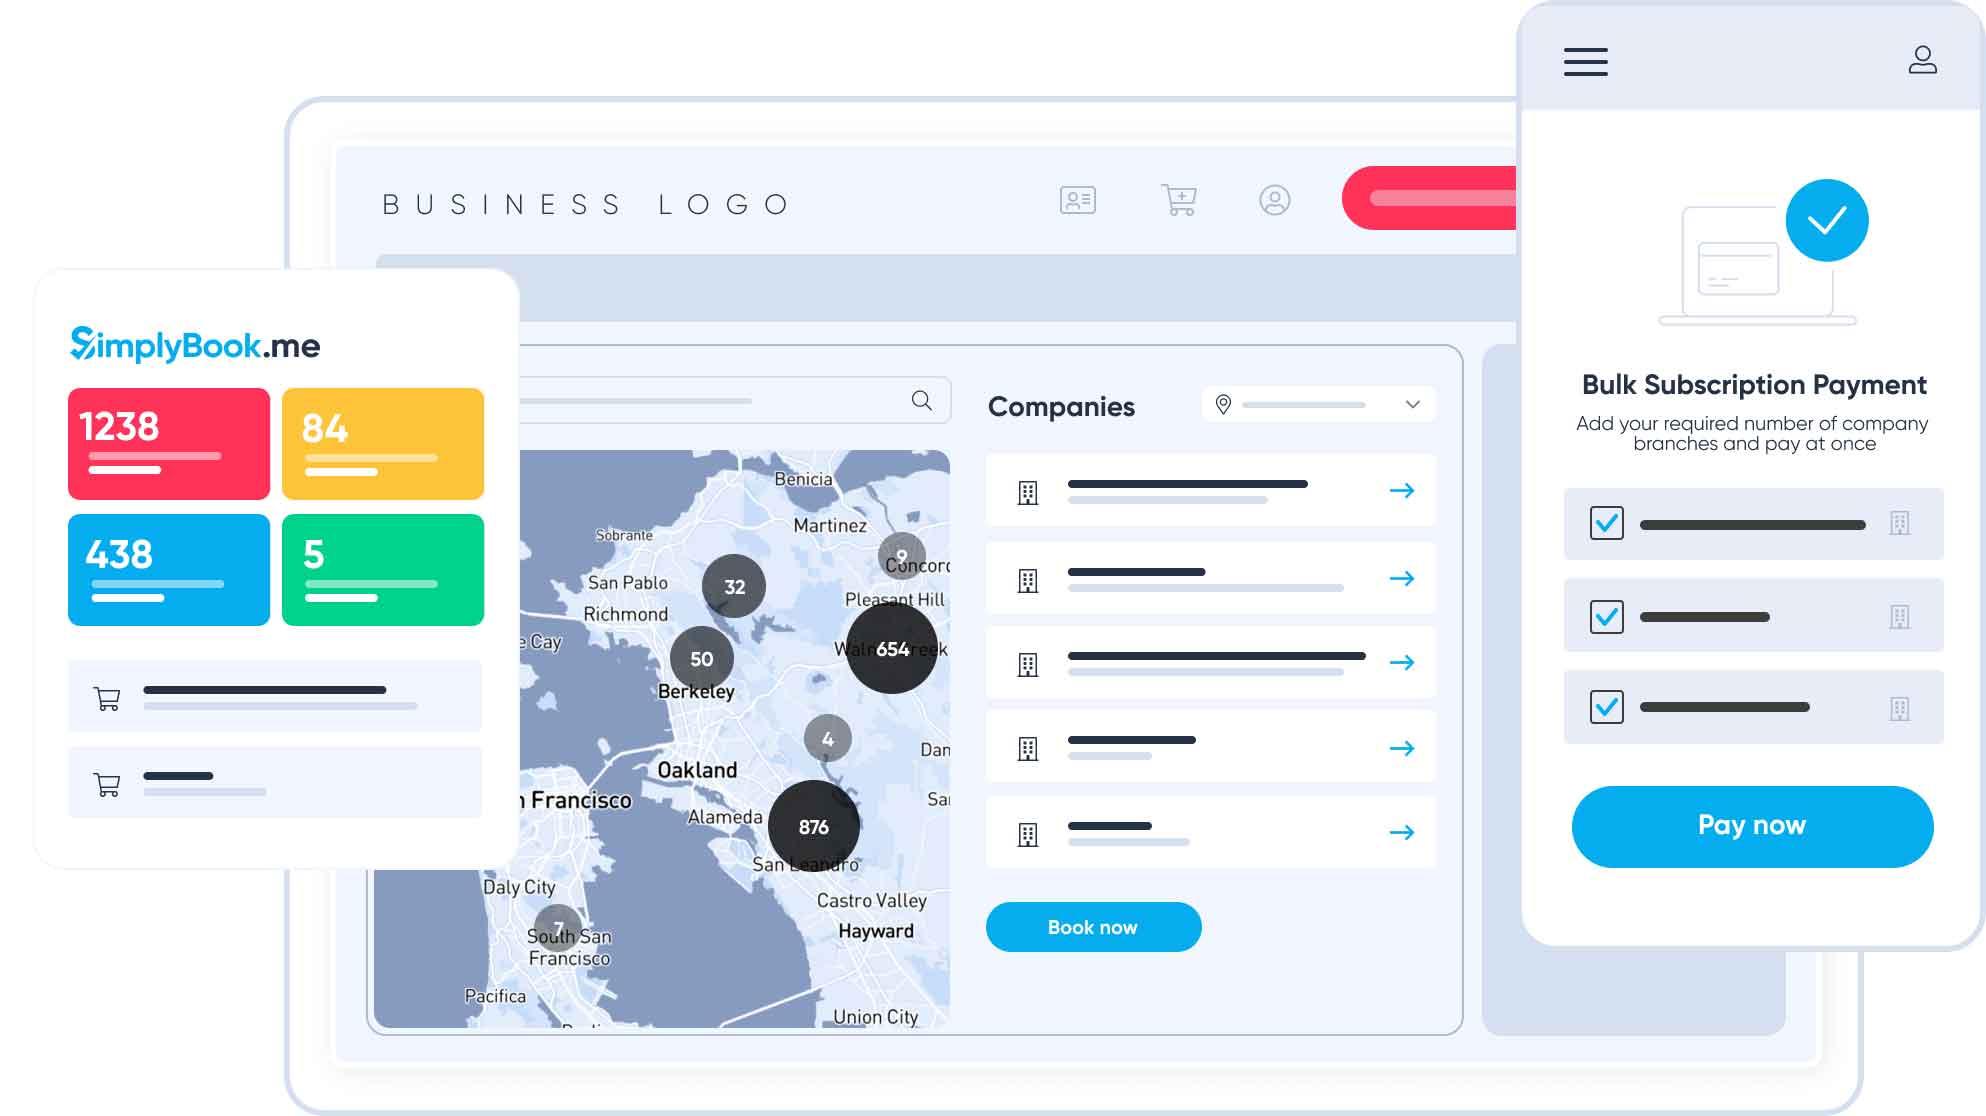Screen dimensions: 1986x1116
Task: Open the second company row arrow
Action: tap(1402, 578)
